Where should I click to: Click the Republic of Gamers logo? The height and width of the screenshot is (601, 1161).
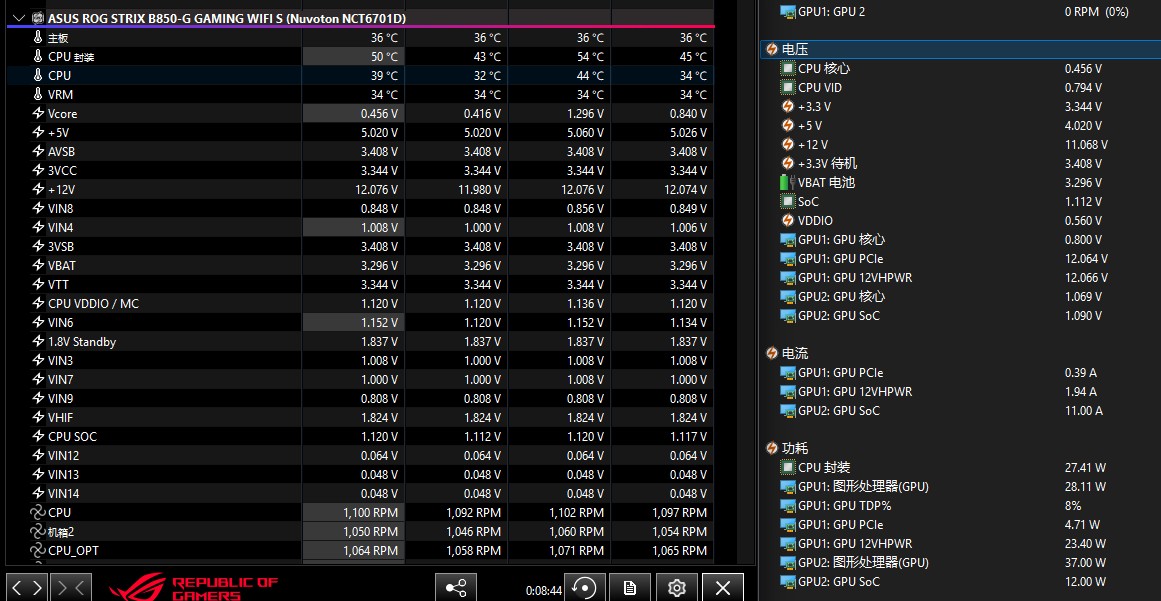coord(194,588)
